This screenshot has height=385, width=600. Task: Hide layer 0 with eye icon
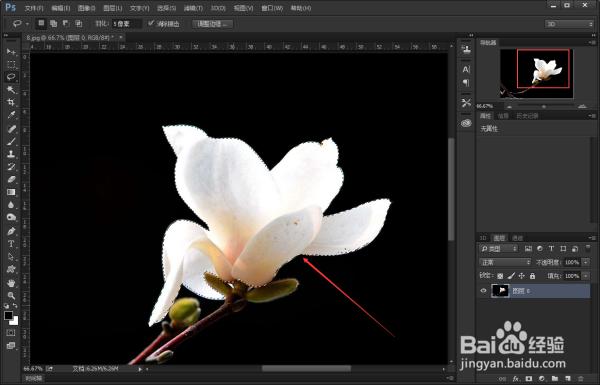click(483, 291)
